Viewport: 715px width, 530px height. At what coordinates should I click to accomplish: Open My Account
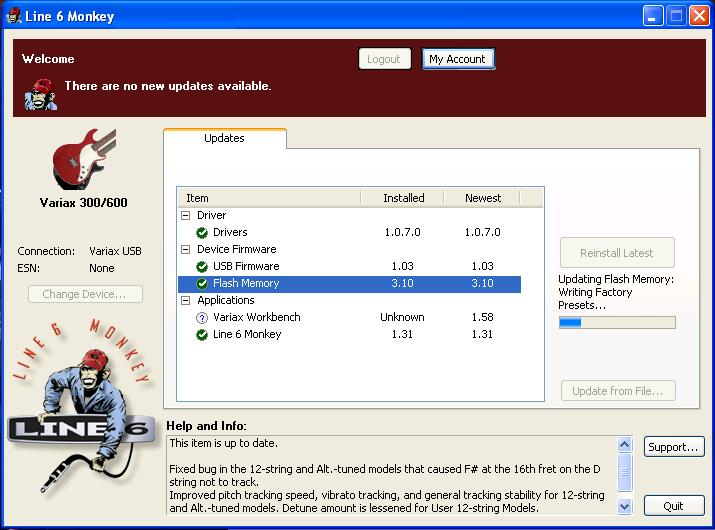point(457,59)
